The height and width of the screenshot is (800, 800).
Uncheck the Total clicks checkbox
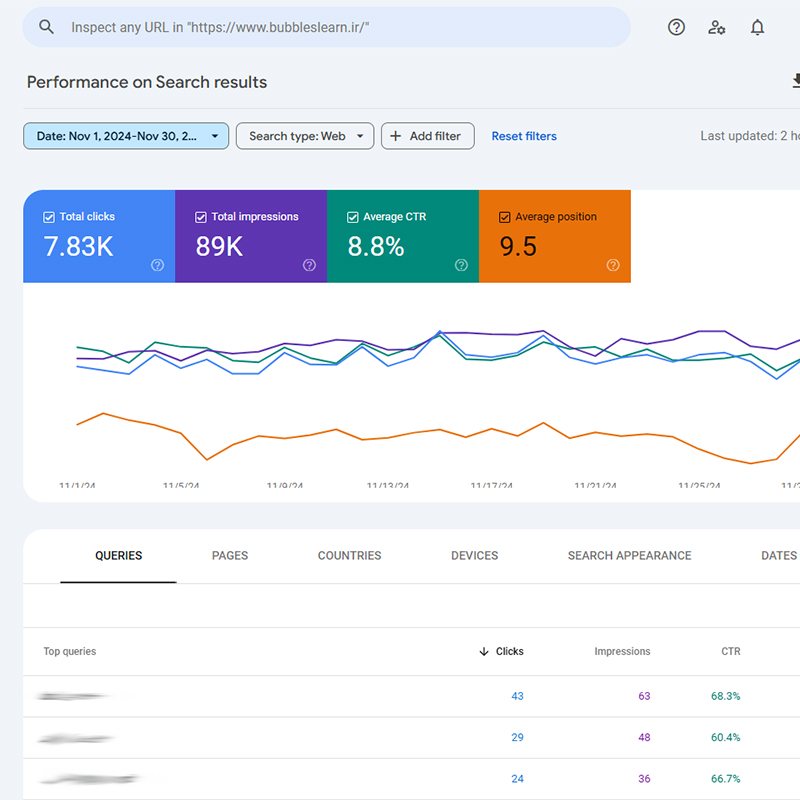pyautogui.click(x=49, y=217)
